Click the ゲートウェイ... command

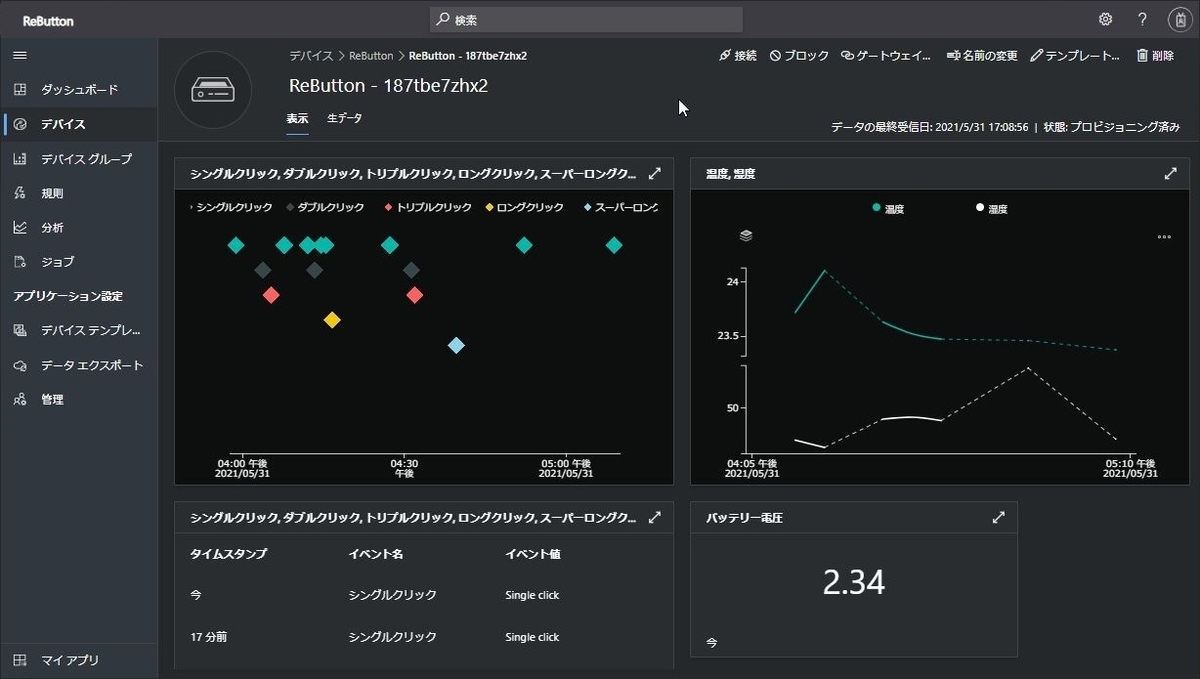pyautogui.click(x=886, y=56)
